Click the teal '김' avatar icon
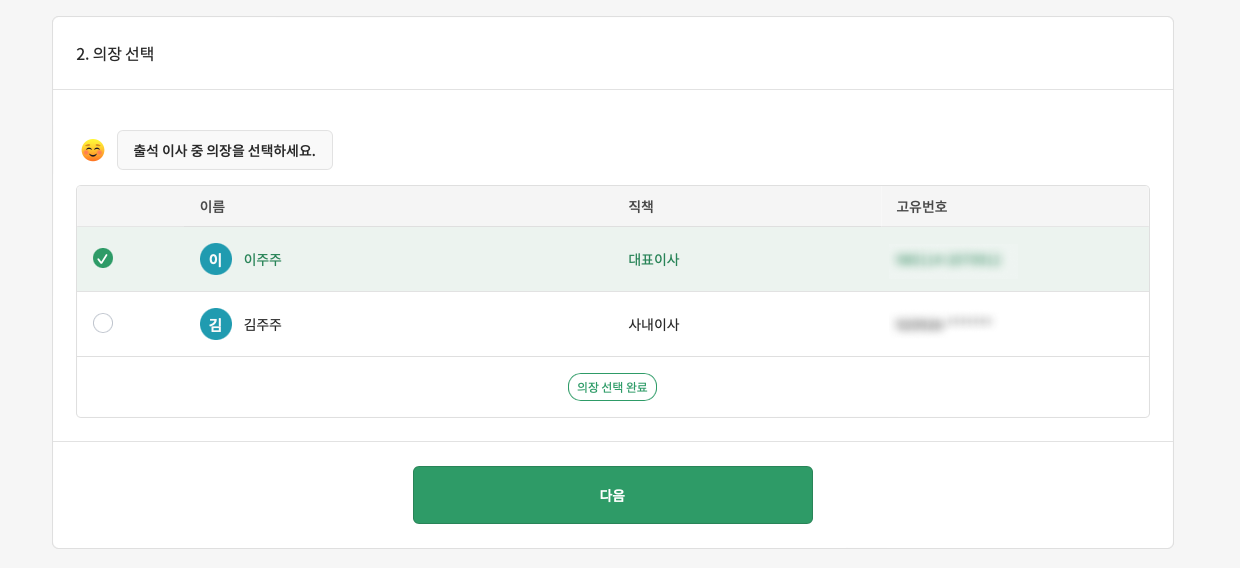This screenshot has width=1240, height=568. (x=216, y=324)
